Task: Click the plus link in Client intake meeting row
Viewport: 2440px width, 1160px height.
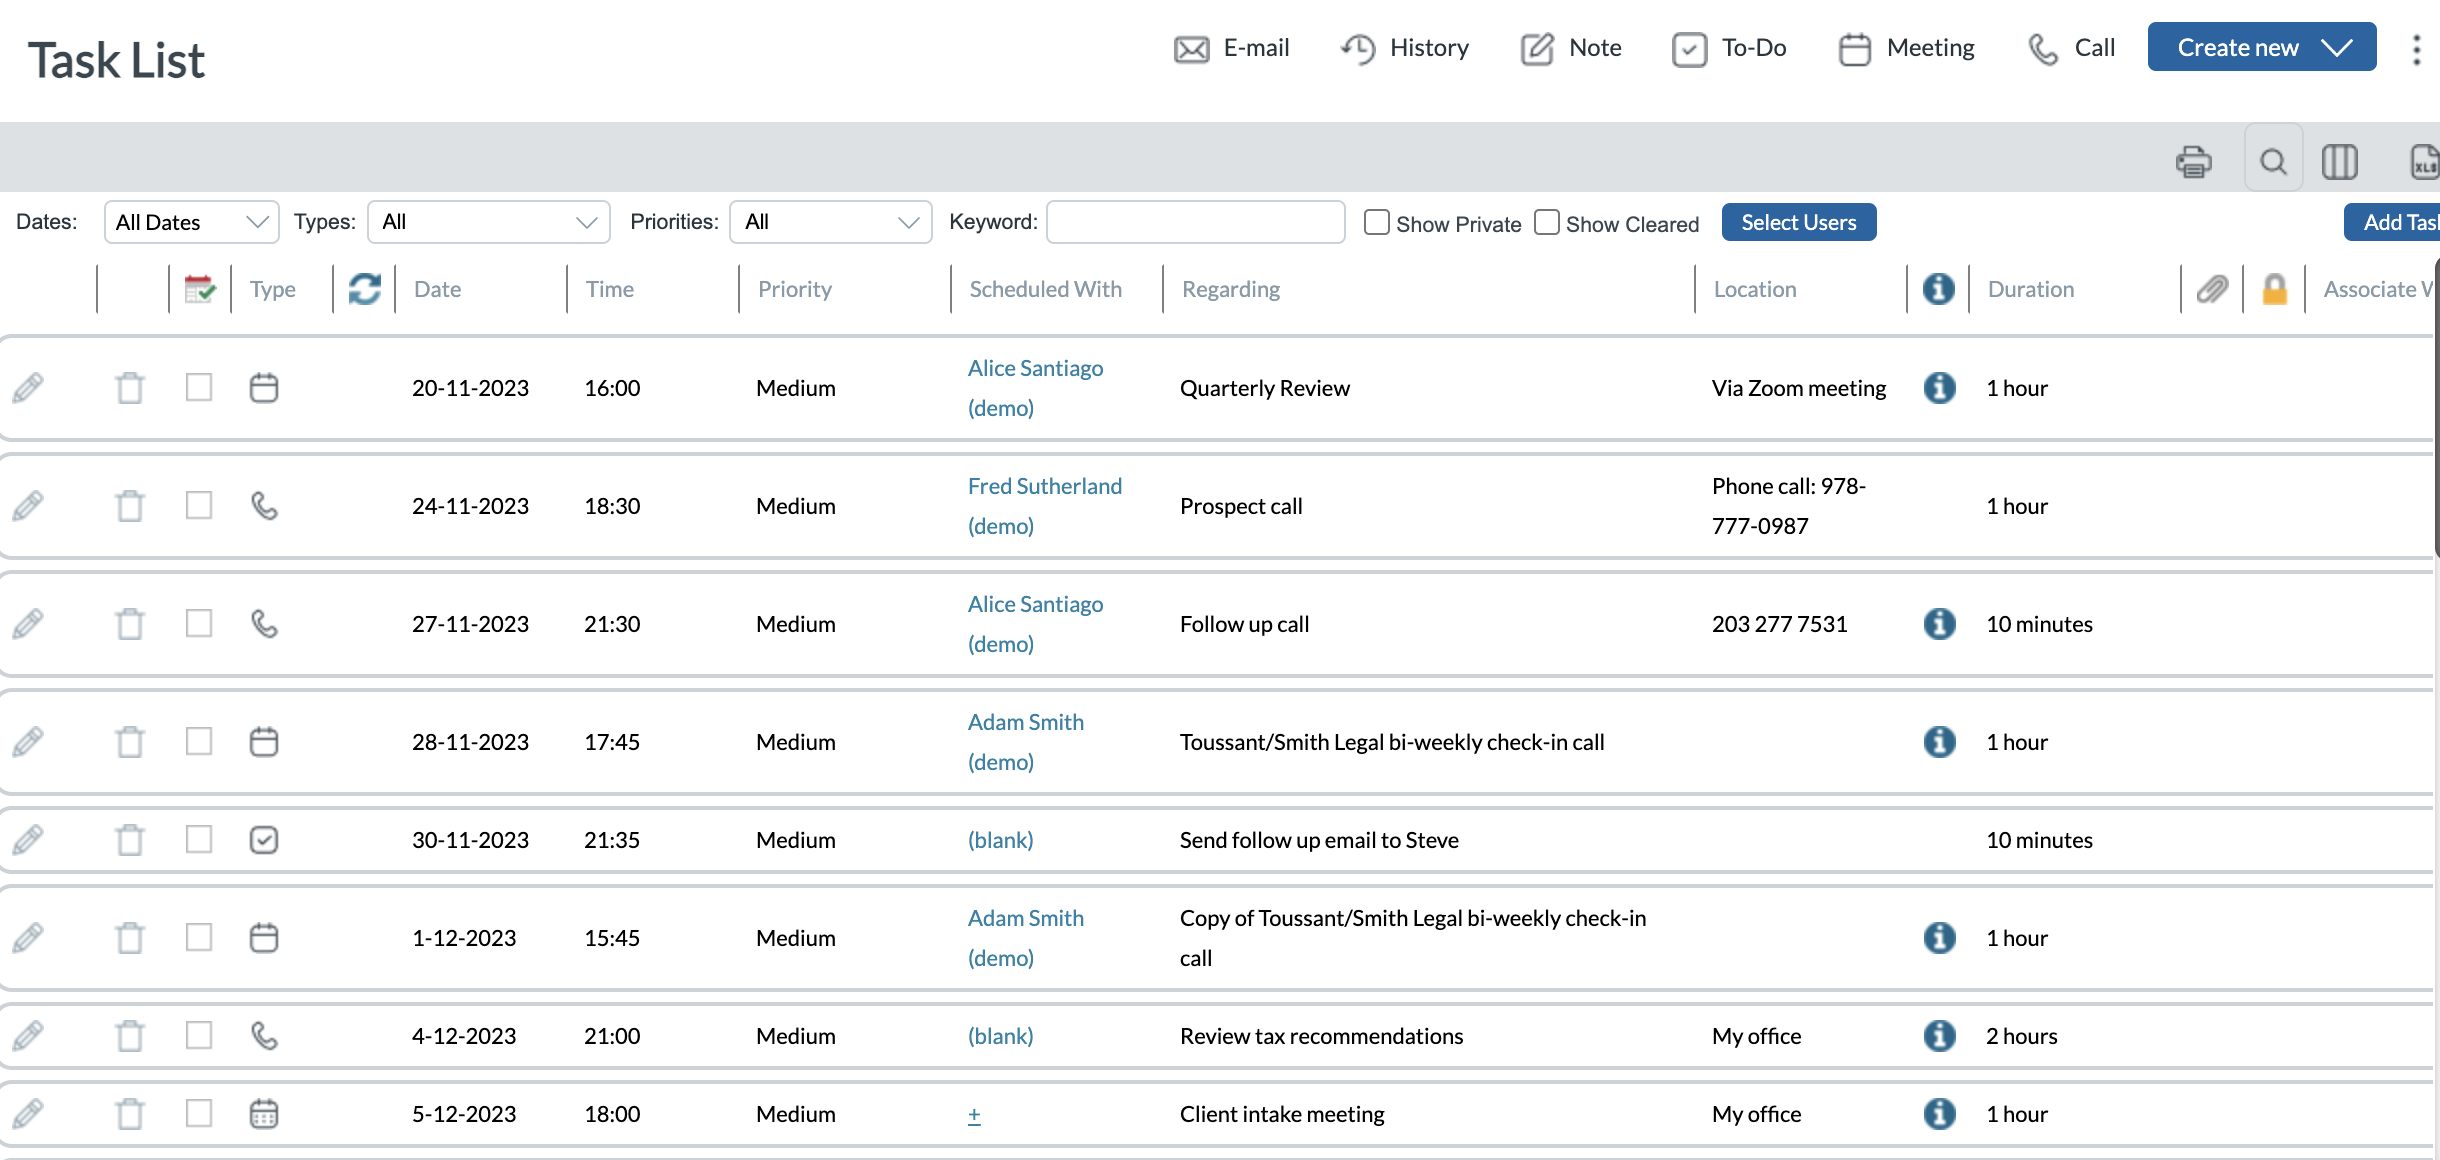Action: (x=974, y=1114)
